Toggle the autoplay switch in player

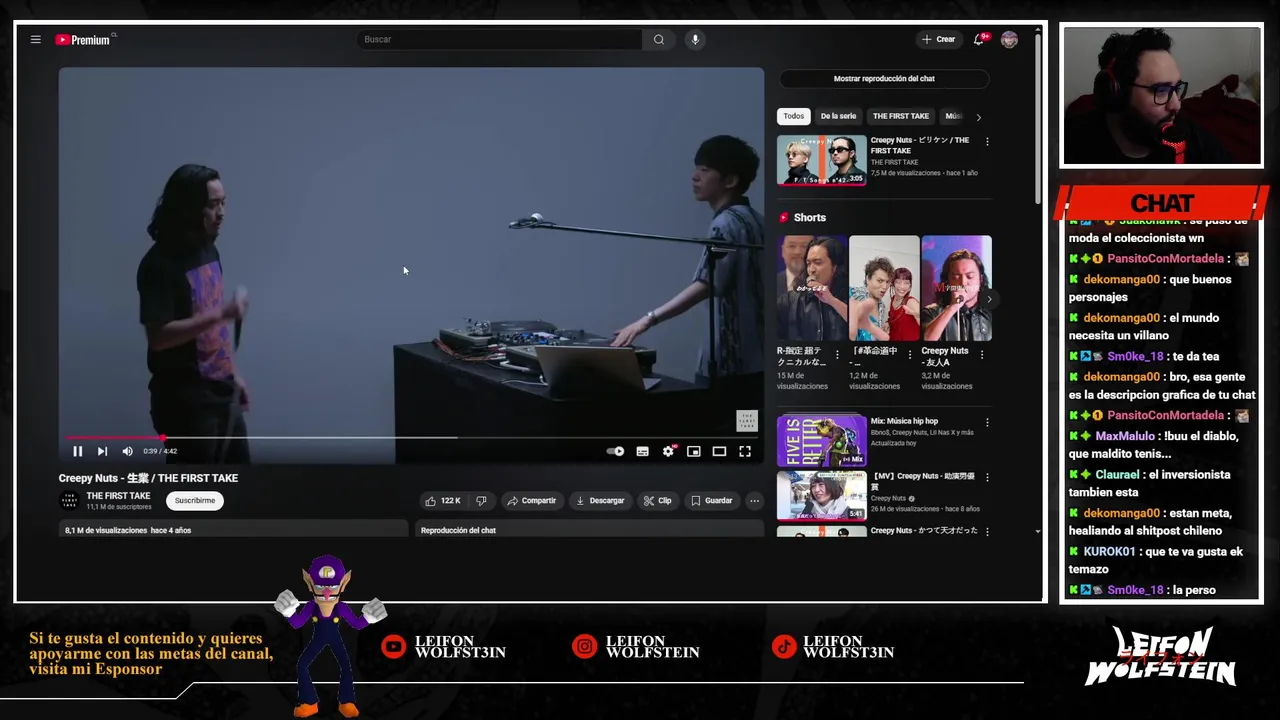click(x=616, y=452)
